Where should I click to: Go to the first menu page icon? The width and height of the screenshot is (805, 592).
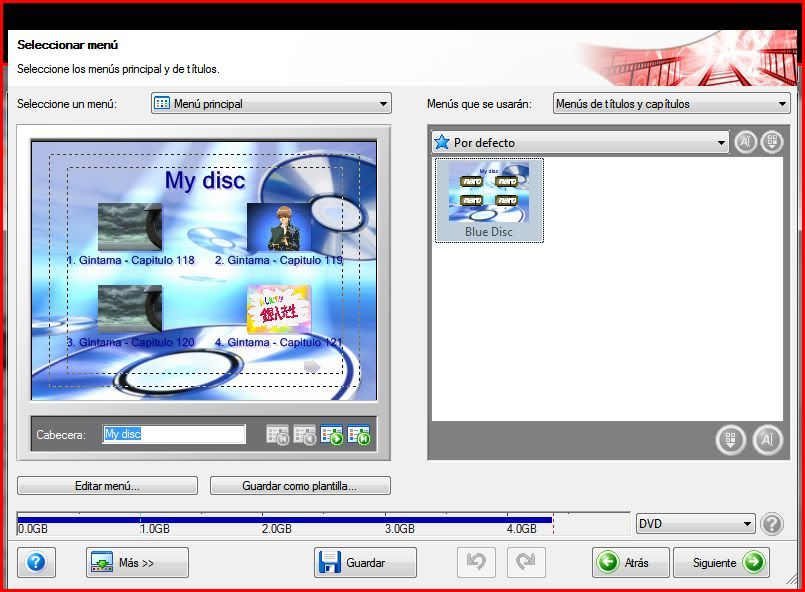point(278,435)
